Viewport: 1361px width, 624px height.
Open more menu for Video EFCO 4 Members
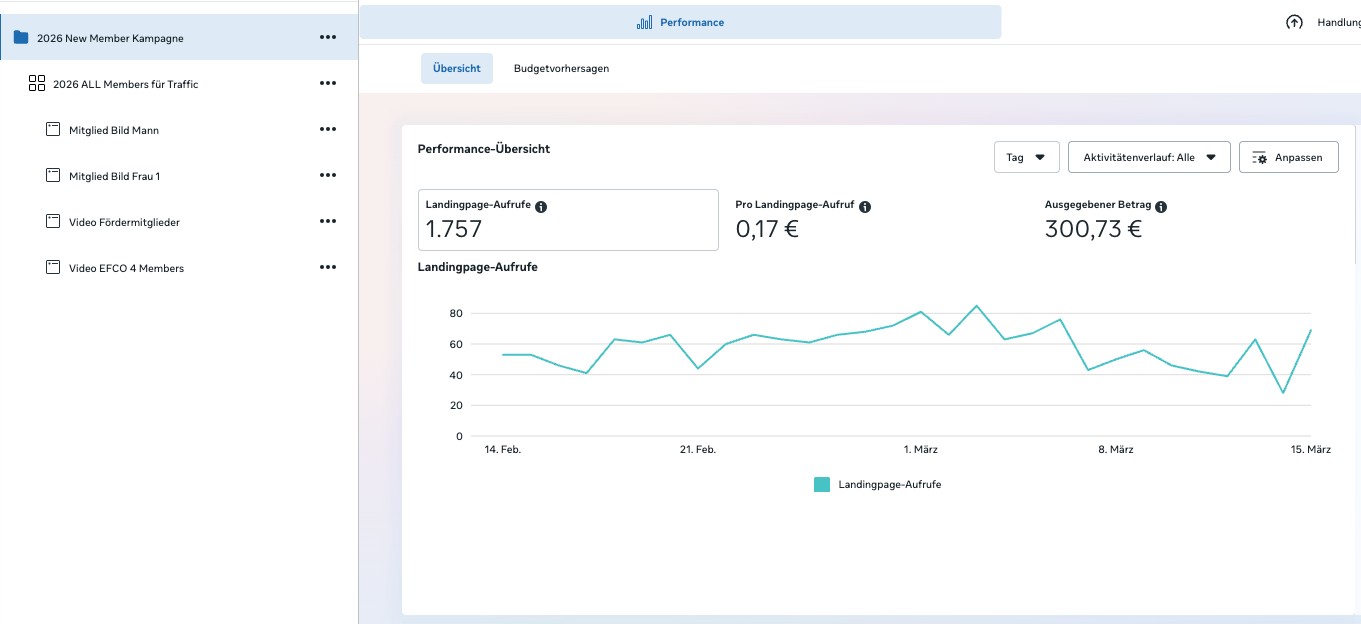coord(328,268)
